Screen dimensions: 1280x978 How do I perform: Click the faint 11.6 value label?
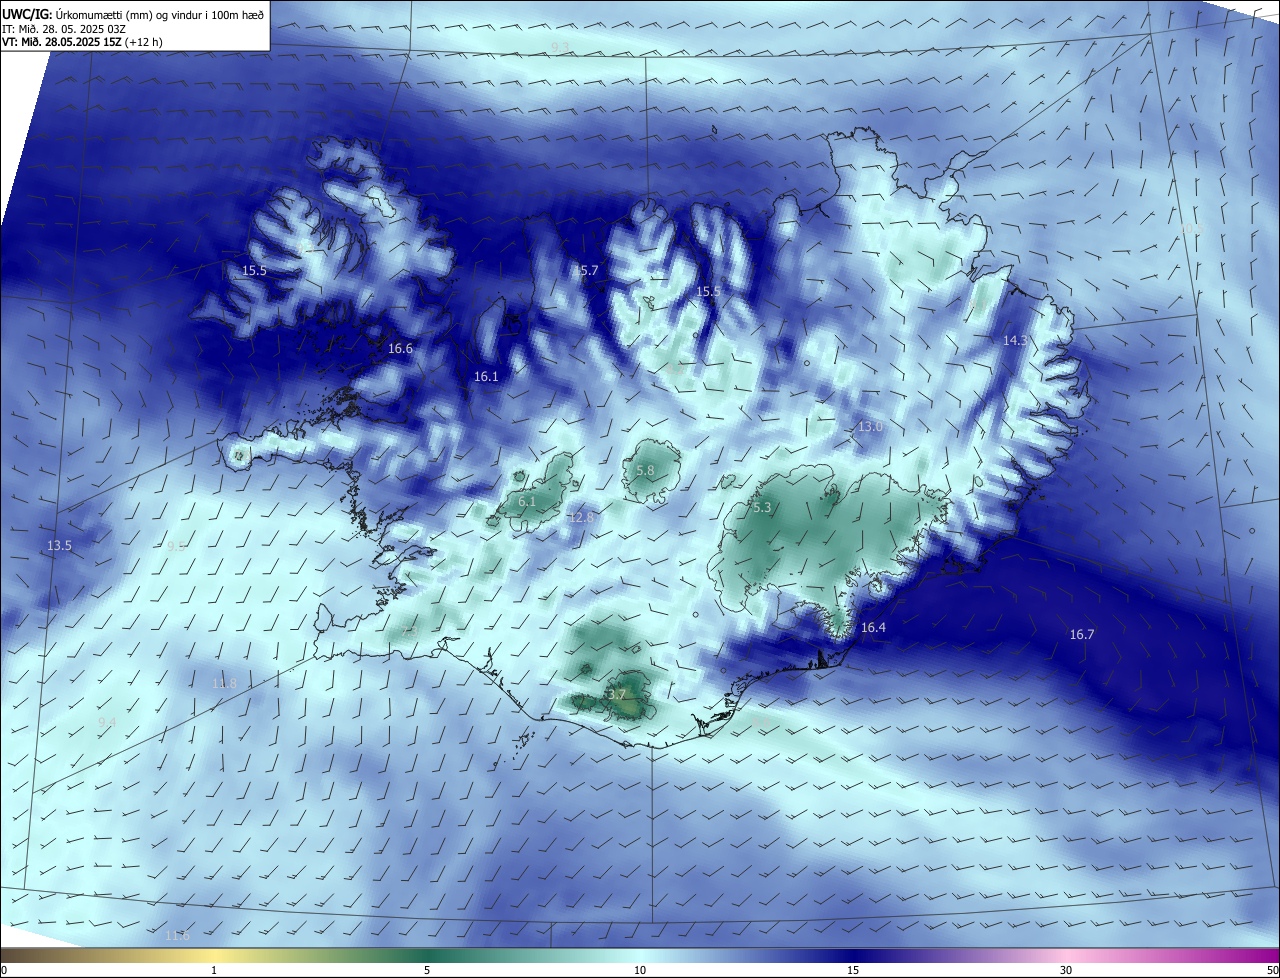[x=177, y=936]
